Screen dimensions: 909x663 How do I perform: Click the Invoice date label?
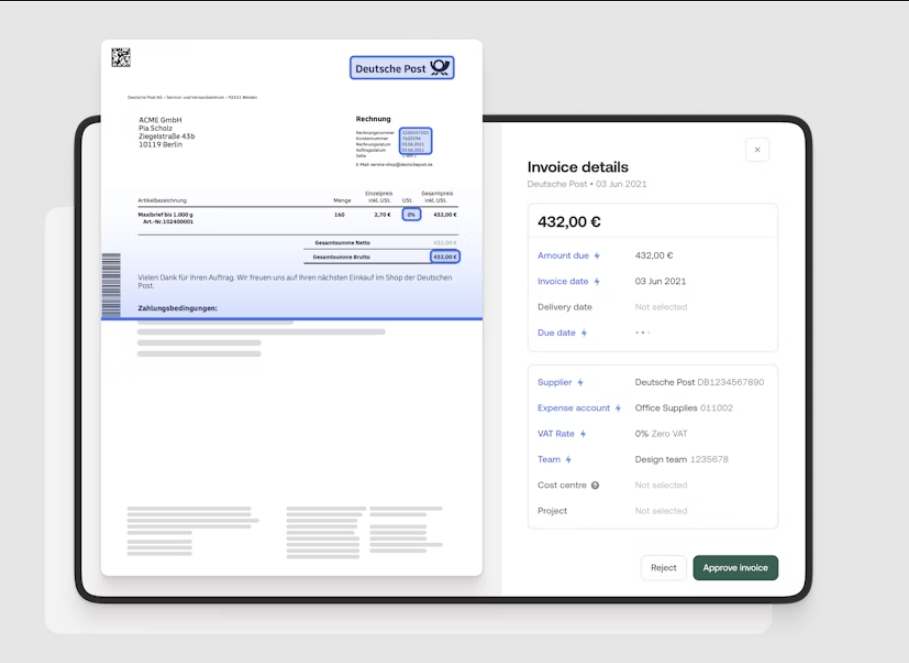pos(563,281)
